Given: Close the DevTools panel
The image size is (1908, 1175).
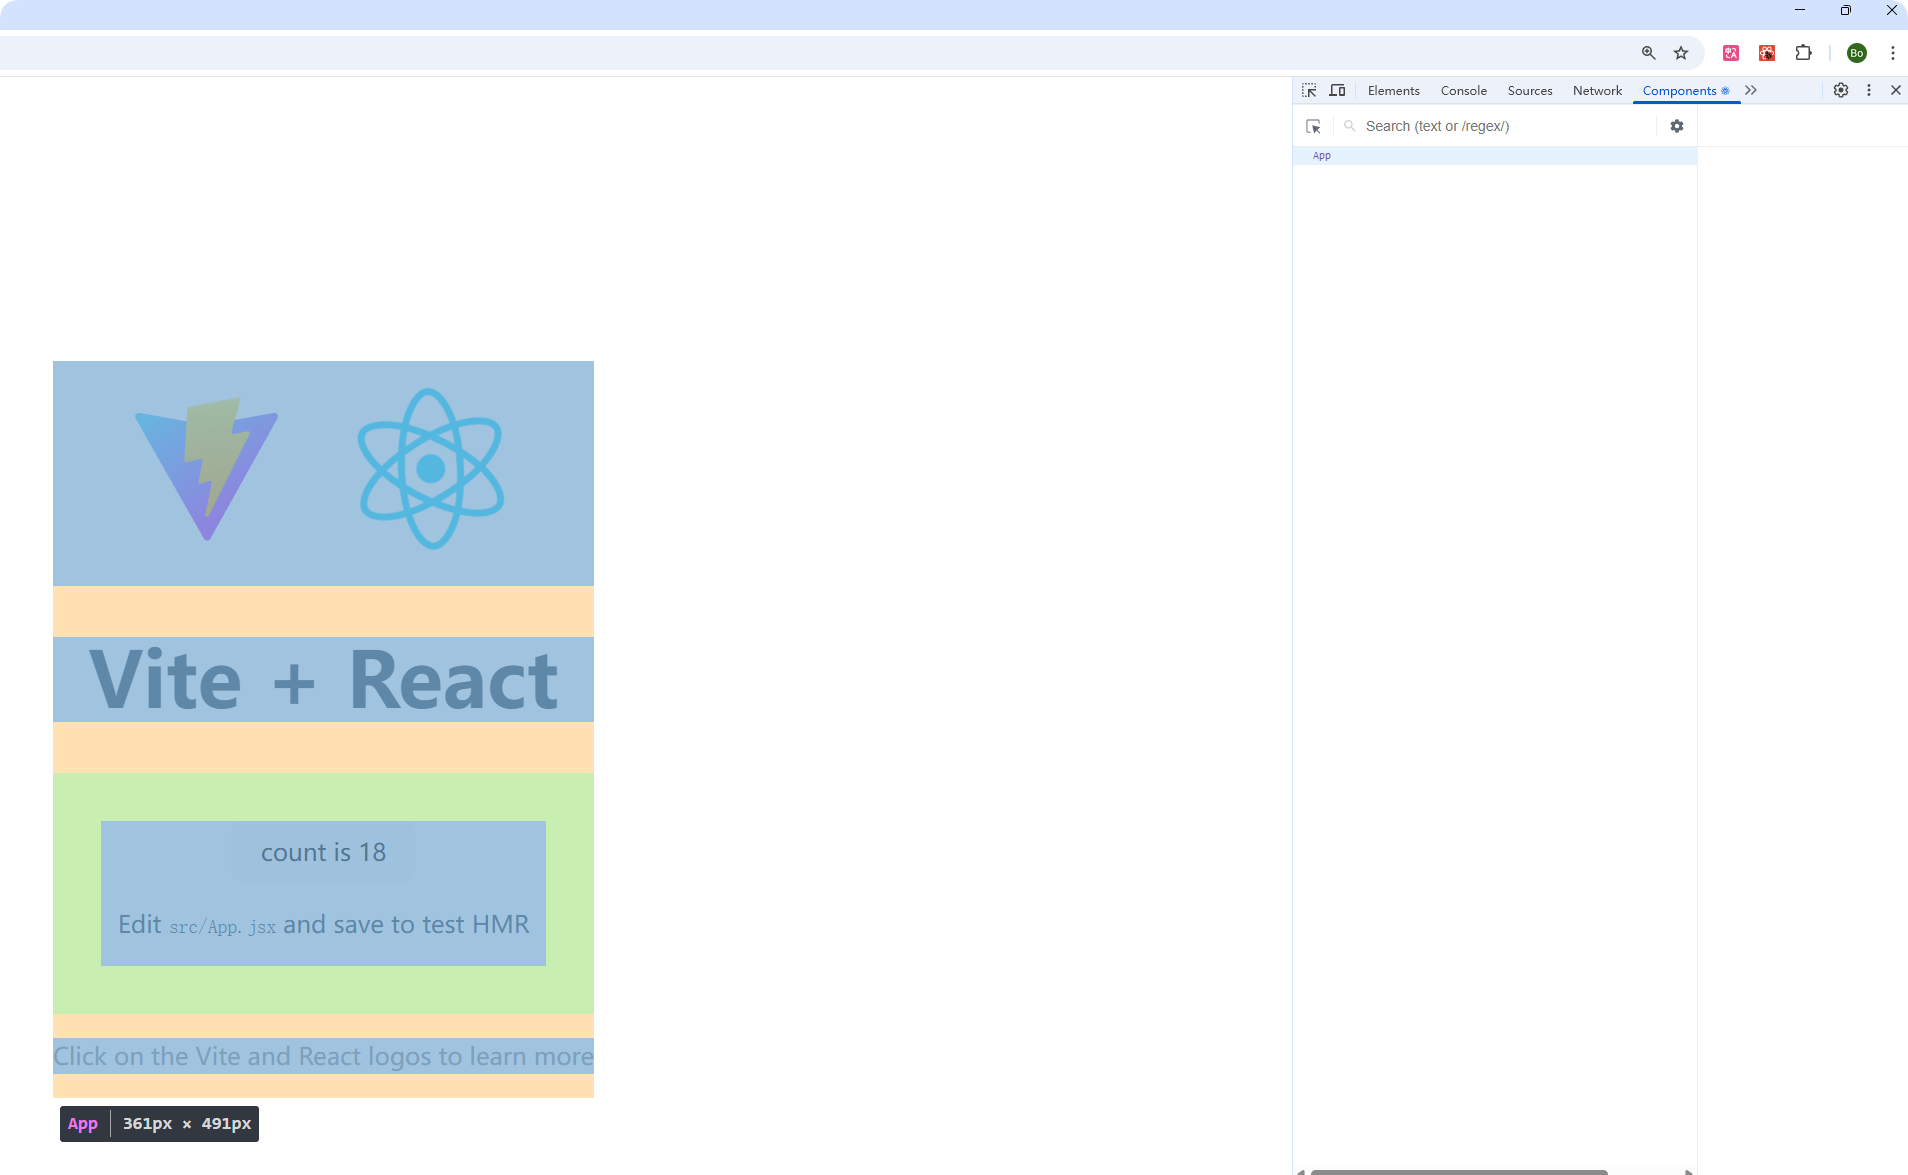Looking at the screenshot, I should tap(1895, 90).
